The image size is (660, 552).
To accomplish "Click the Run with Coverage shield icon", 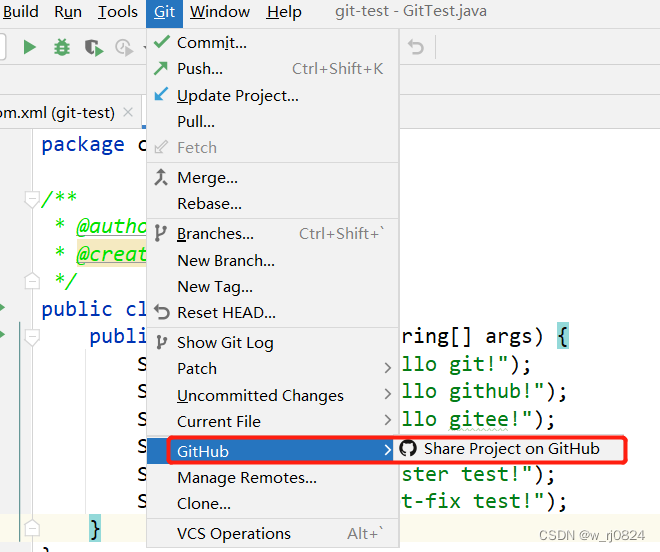I will pos(94,48).
